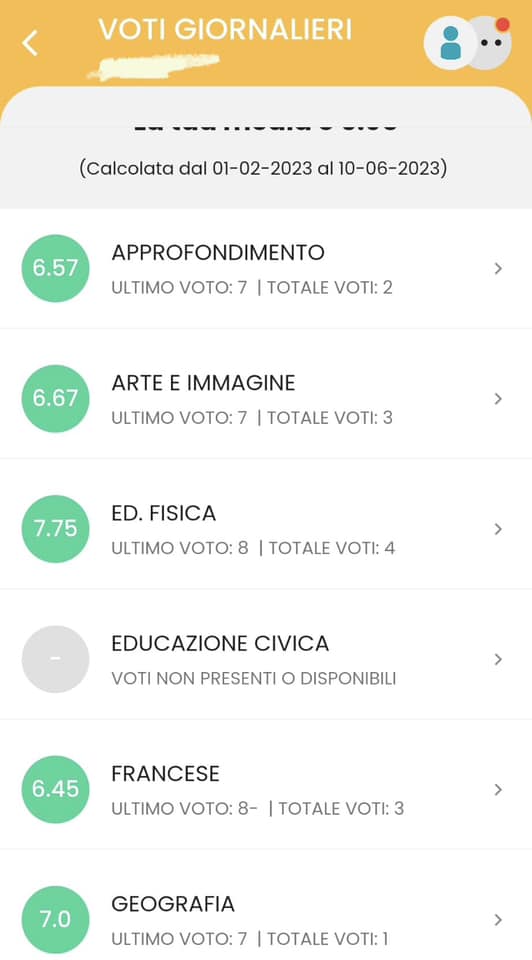Expand Ed. Fisica with its right chevron
This screenshot has height=960, width=532.
(x=498, y=529)
